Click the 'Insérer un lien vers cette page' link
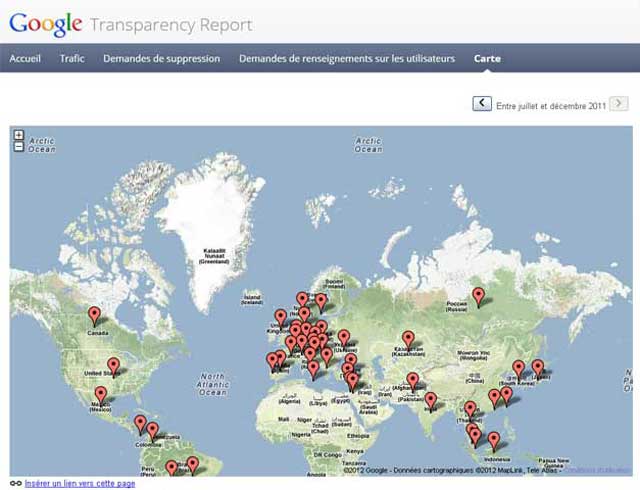 click(80, 483)
